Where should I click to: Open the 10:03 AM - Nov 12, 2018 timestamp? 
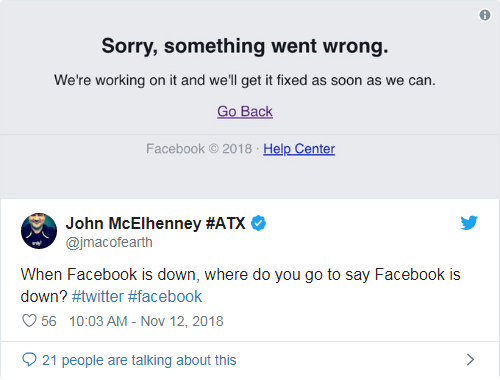coord(146,321)
